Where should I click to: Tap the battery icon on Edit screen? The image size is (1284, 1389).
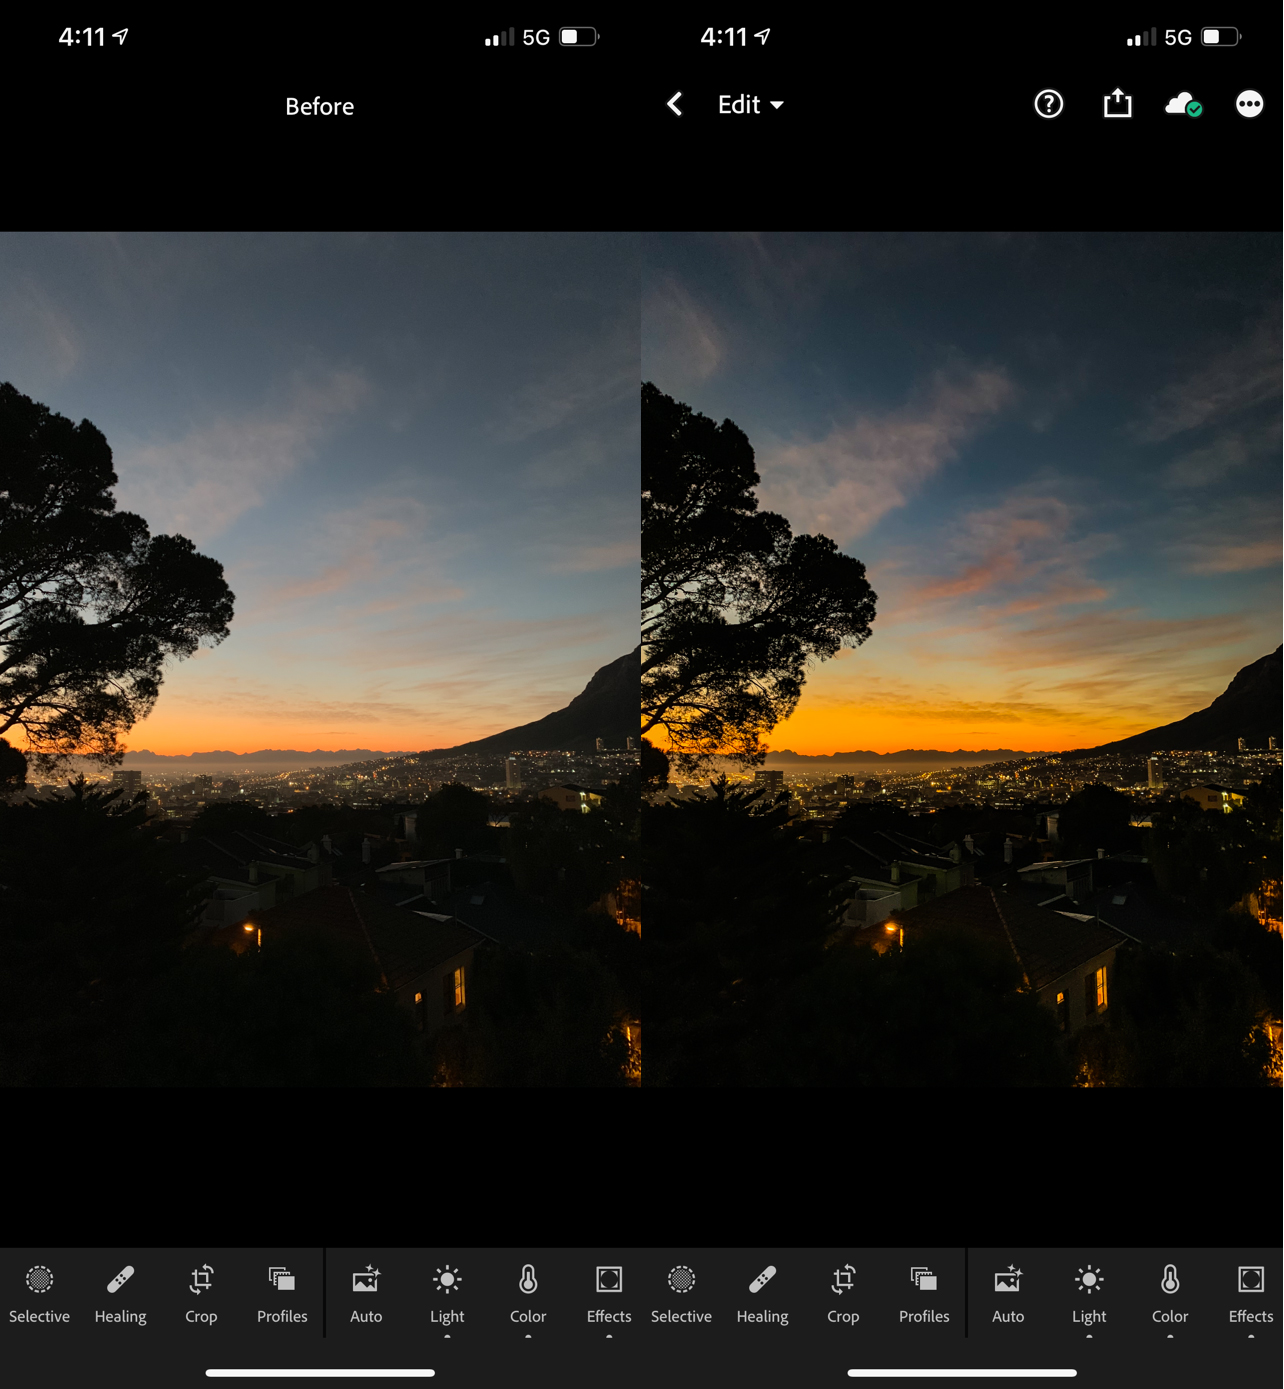(x=1221, y=37)
